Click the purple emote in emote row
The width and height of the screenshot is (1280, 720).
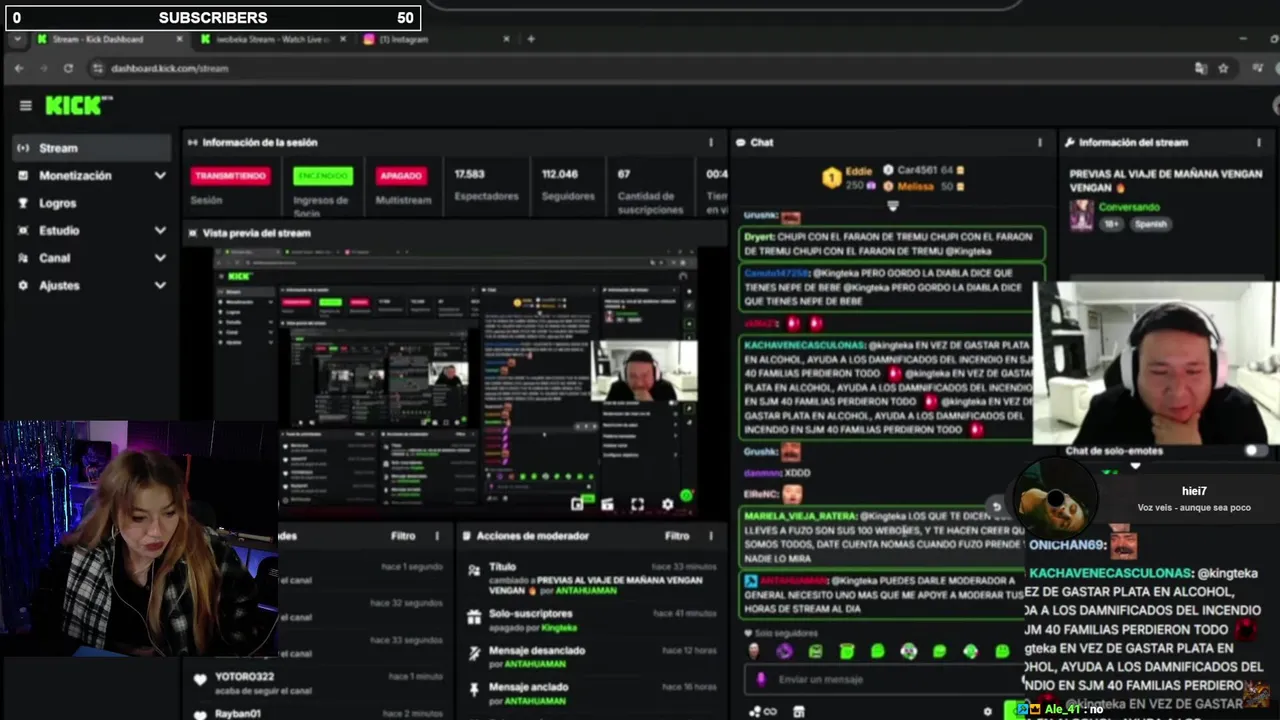(784, 652)
